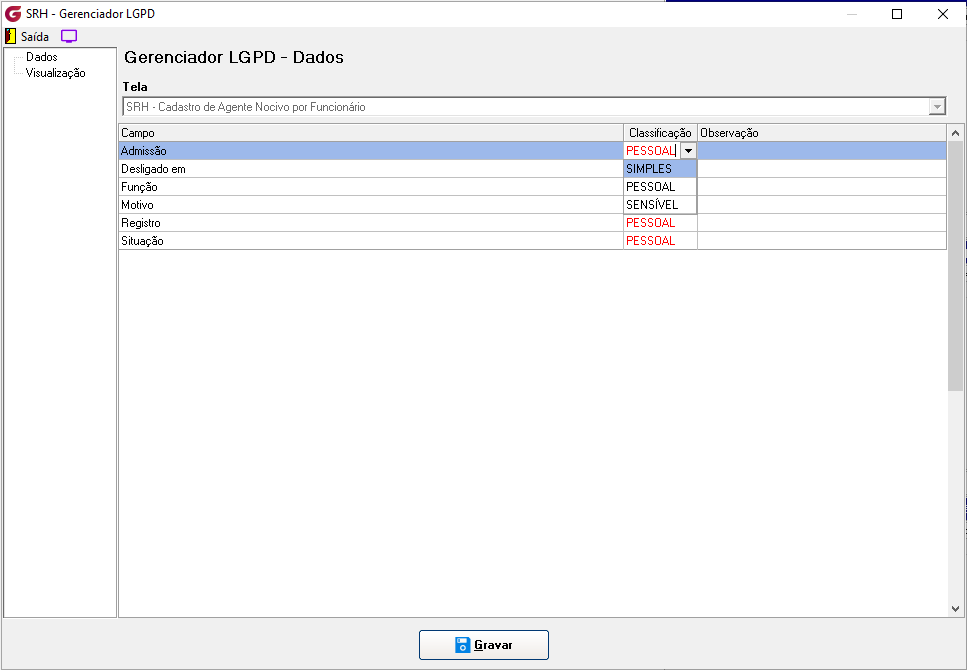967x670 pixels.
Task: Select Visualização in the left tree
Action: tap(56, 73)
